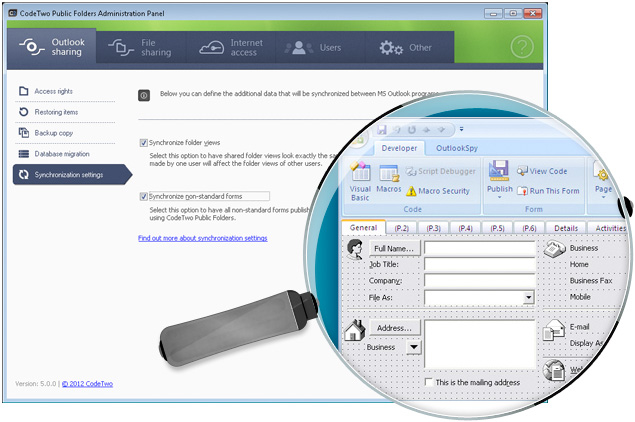Switch to the Developer ribbon tab
Image resolution: width=635 pixels, height=422 pixels.
pos(399,148)
